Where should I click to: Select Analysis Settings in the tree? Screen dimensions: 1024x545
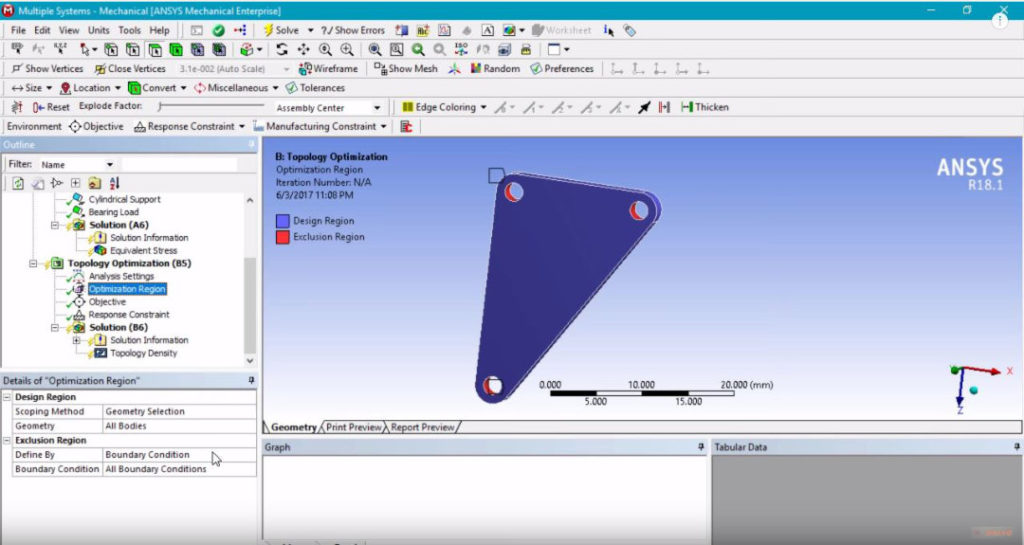pyautogui.click(x=121, y=276)
